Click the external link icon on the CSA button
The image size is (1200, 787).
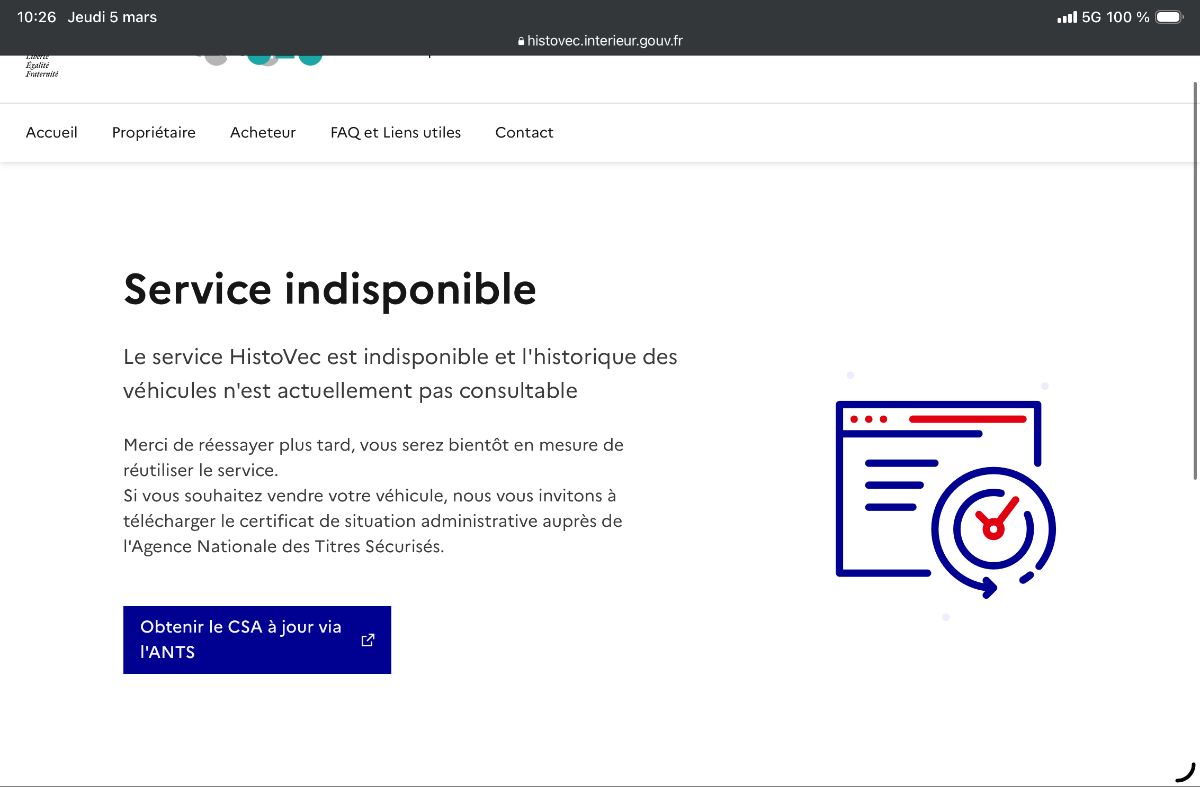point(368,640)
